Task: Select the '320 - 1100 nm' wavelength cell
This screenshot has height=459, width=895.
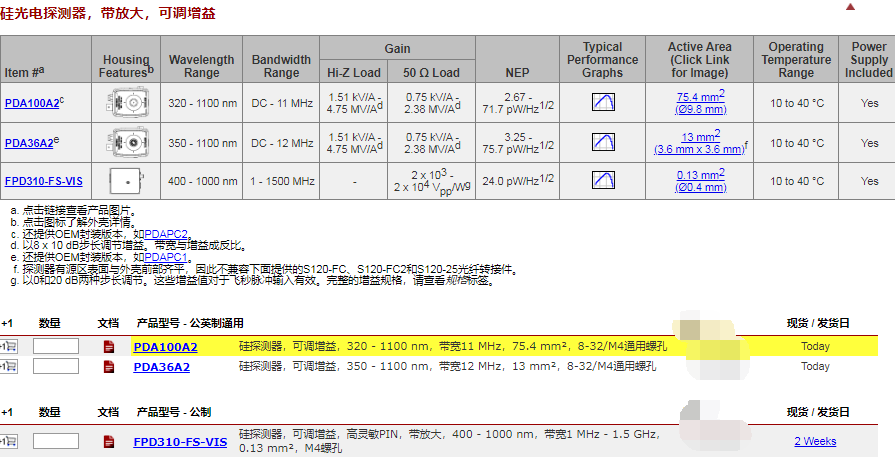Action: tap(202, 103)
